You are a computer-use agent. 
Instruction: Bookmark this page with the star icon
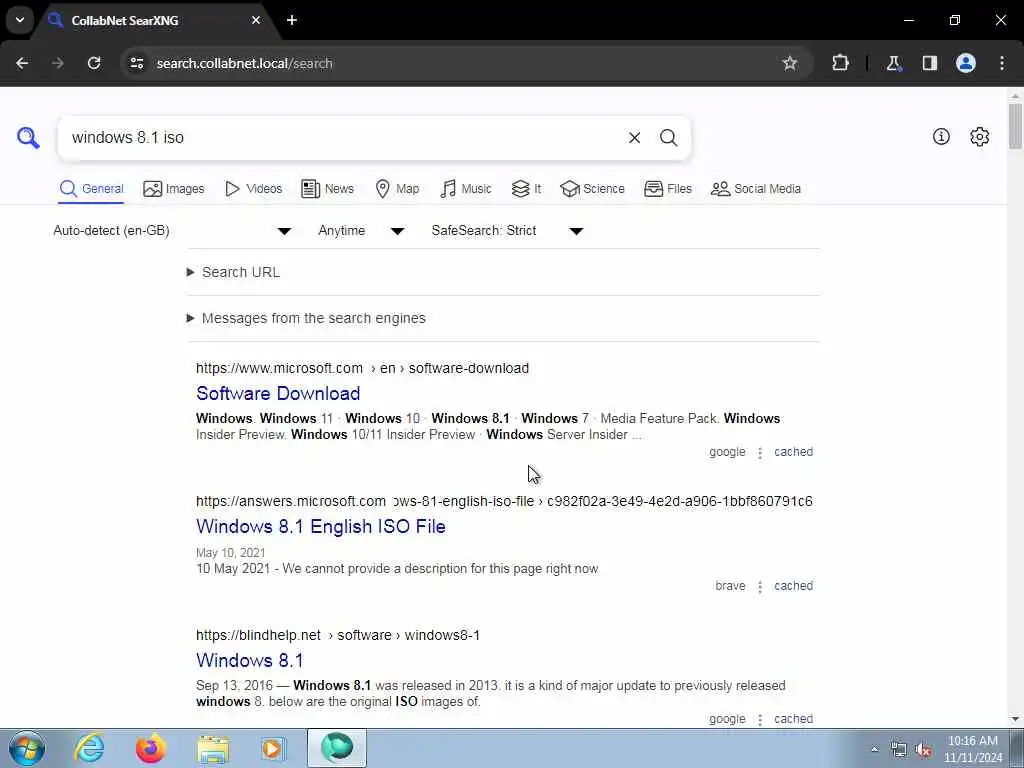[x=790, y=63]
